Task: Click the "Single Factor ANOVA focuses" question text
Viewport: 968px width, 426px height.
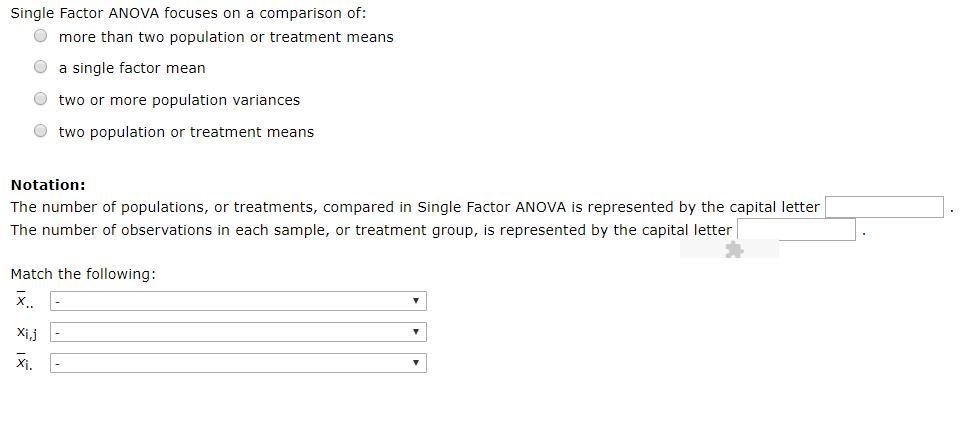Action: (x=188, y=13)
